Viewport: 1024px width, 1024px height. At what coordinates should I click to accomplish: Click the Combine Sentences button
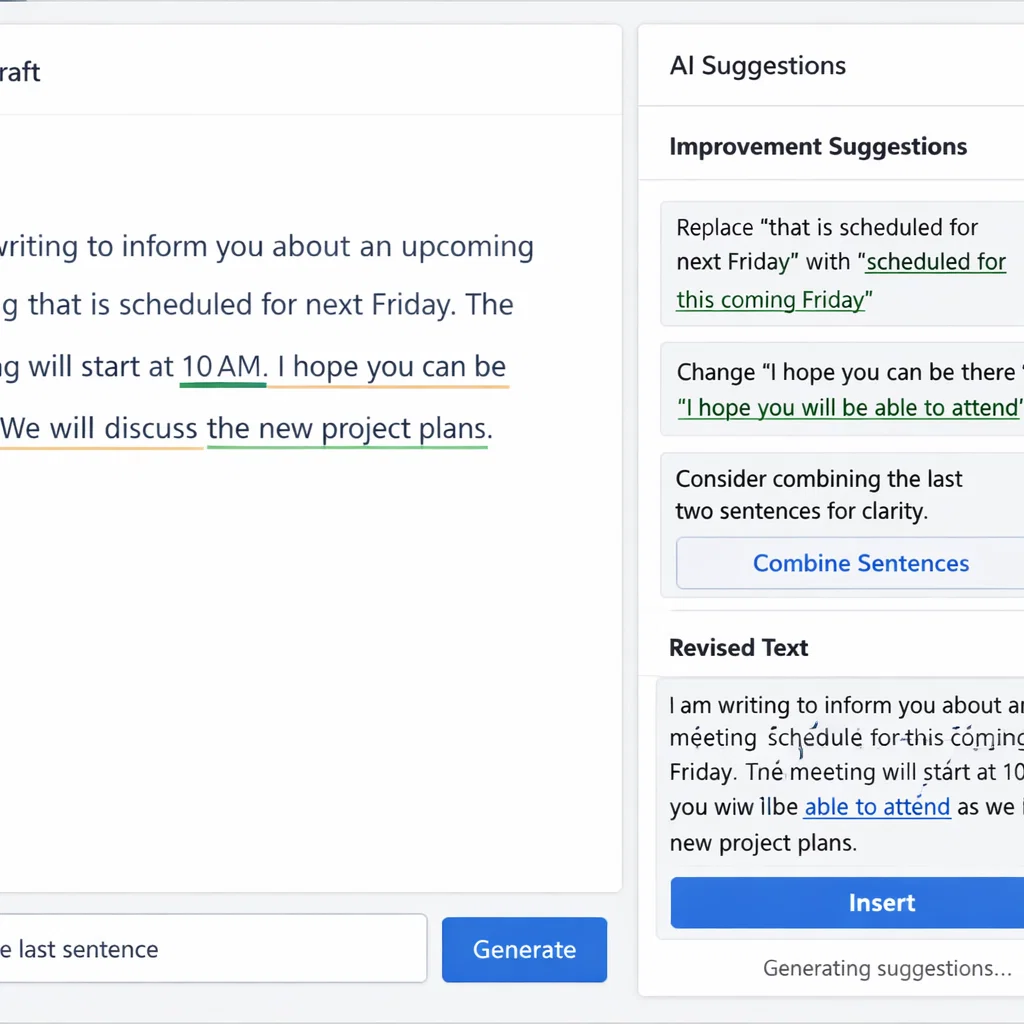[860, 563]
